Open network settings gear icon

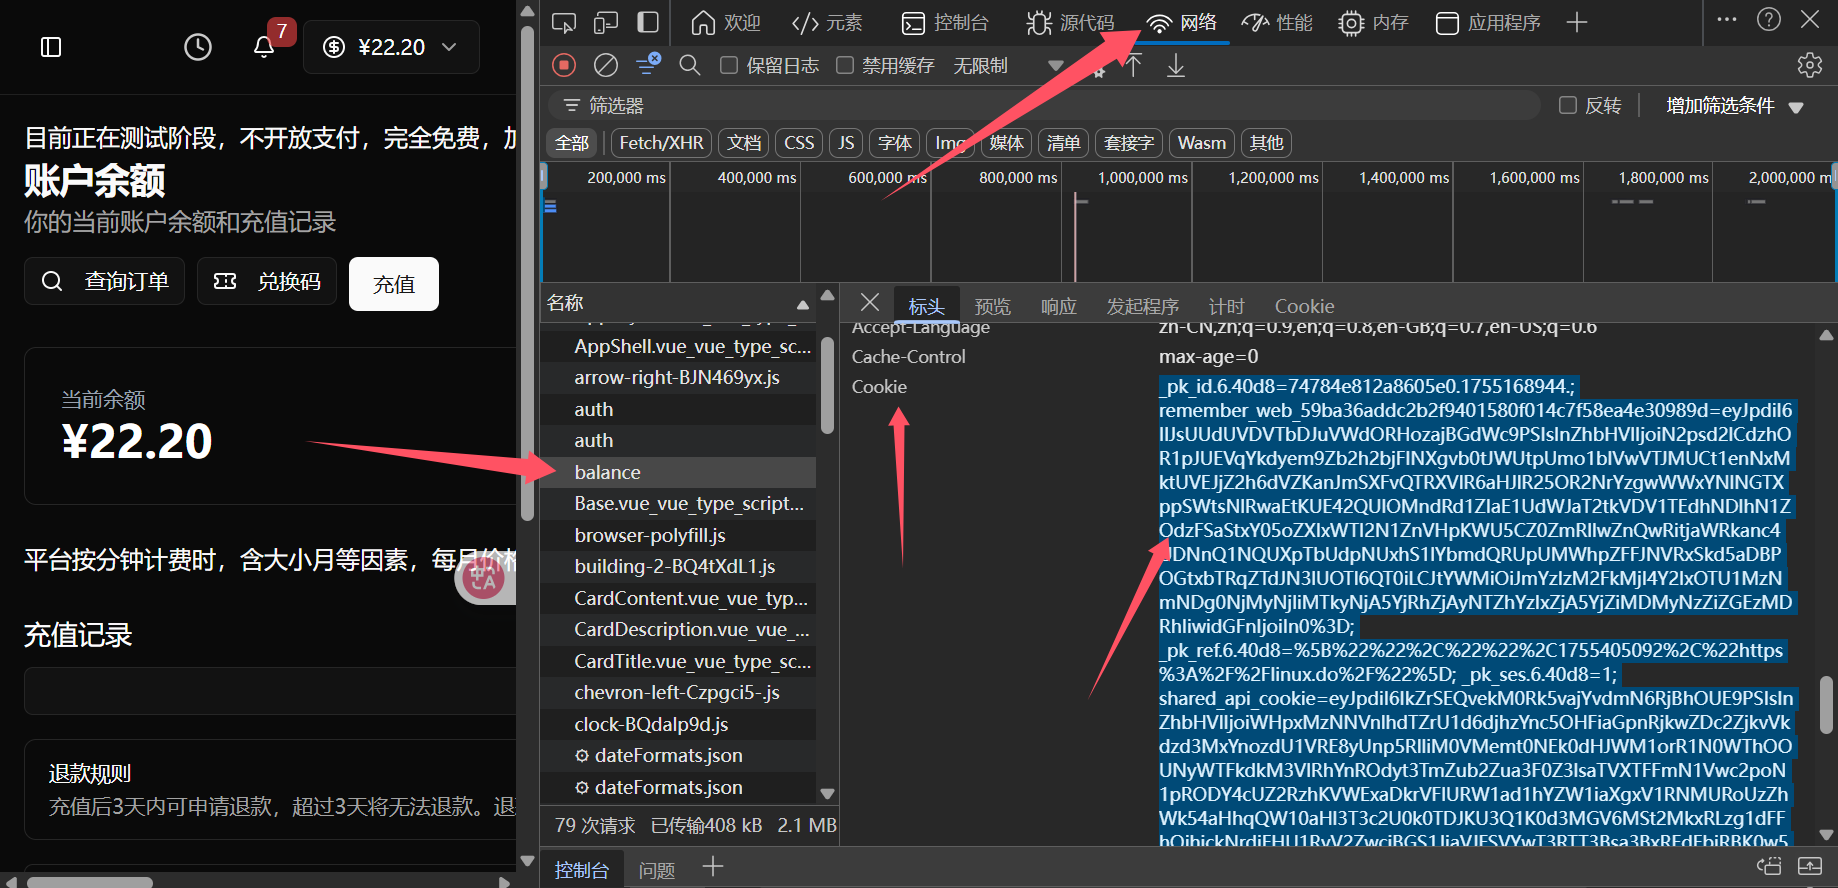1810,65
